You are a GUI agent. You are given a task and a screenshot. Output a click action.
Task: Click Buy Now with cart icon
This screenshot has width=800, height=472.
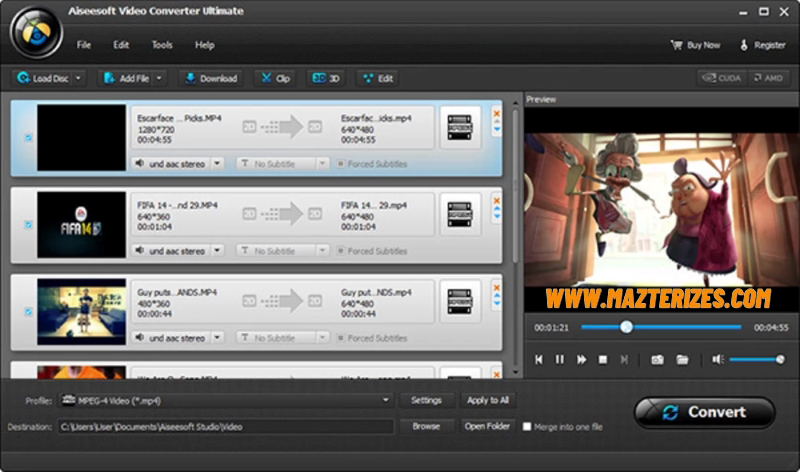point(695,45)
